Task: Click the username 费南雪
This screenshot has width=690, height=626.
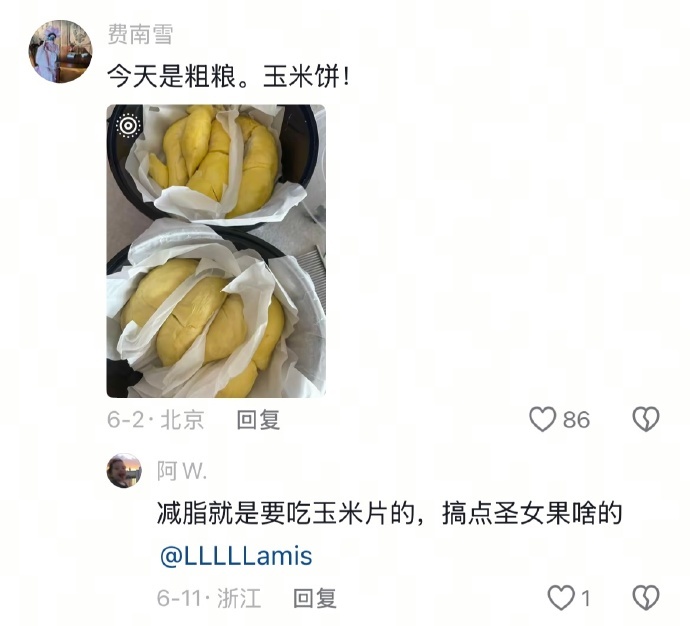Action: [x=140, y=34]
